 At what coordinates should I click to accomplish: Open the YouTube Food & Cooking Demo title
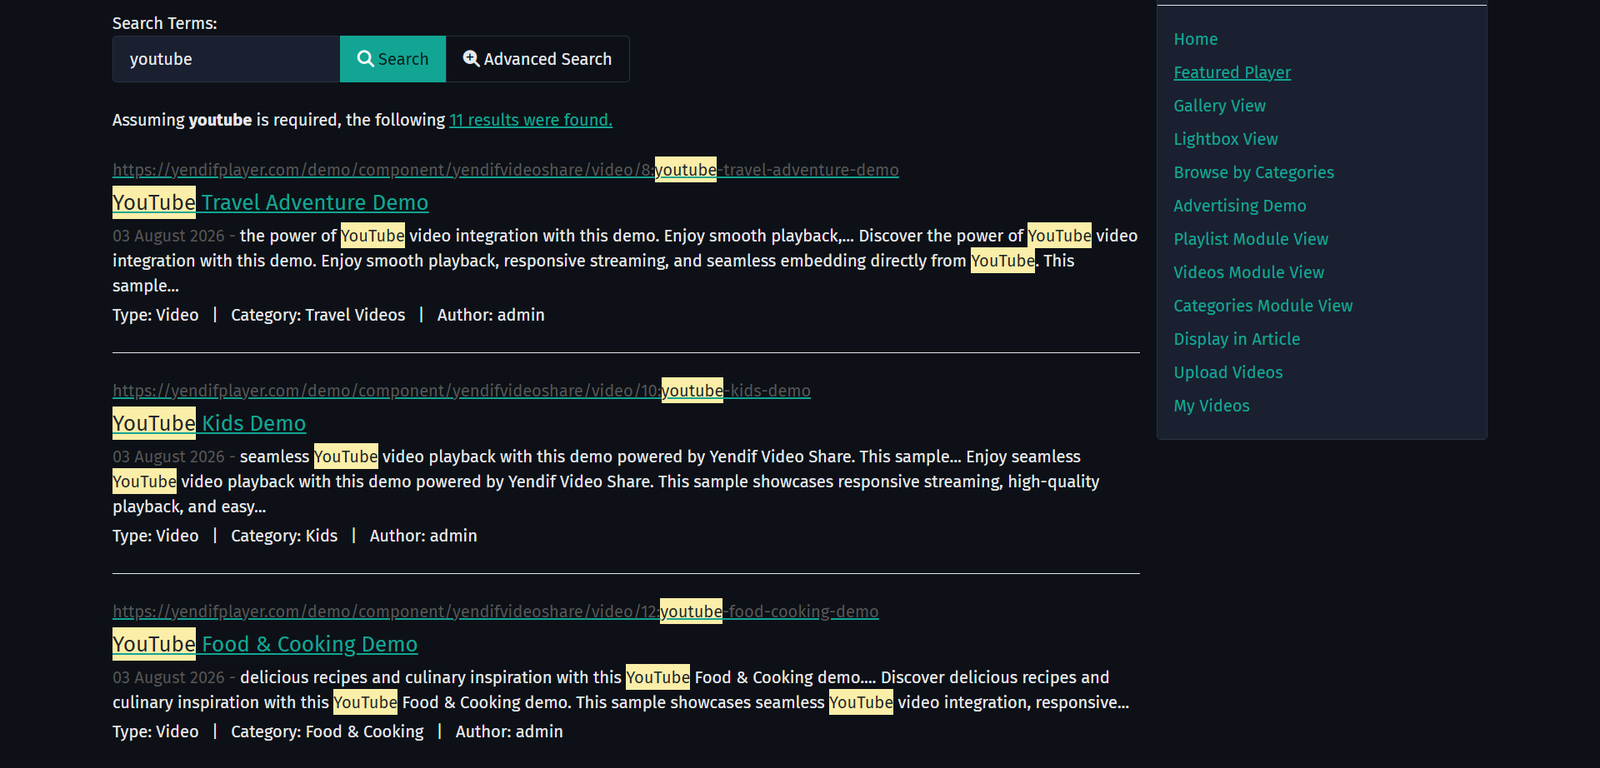click(x=265, y=645)
